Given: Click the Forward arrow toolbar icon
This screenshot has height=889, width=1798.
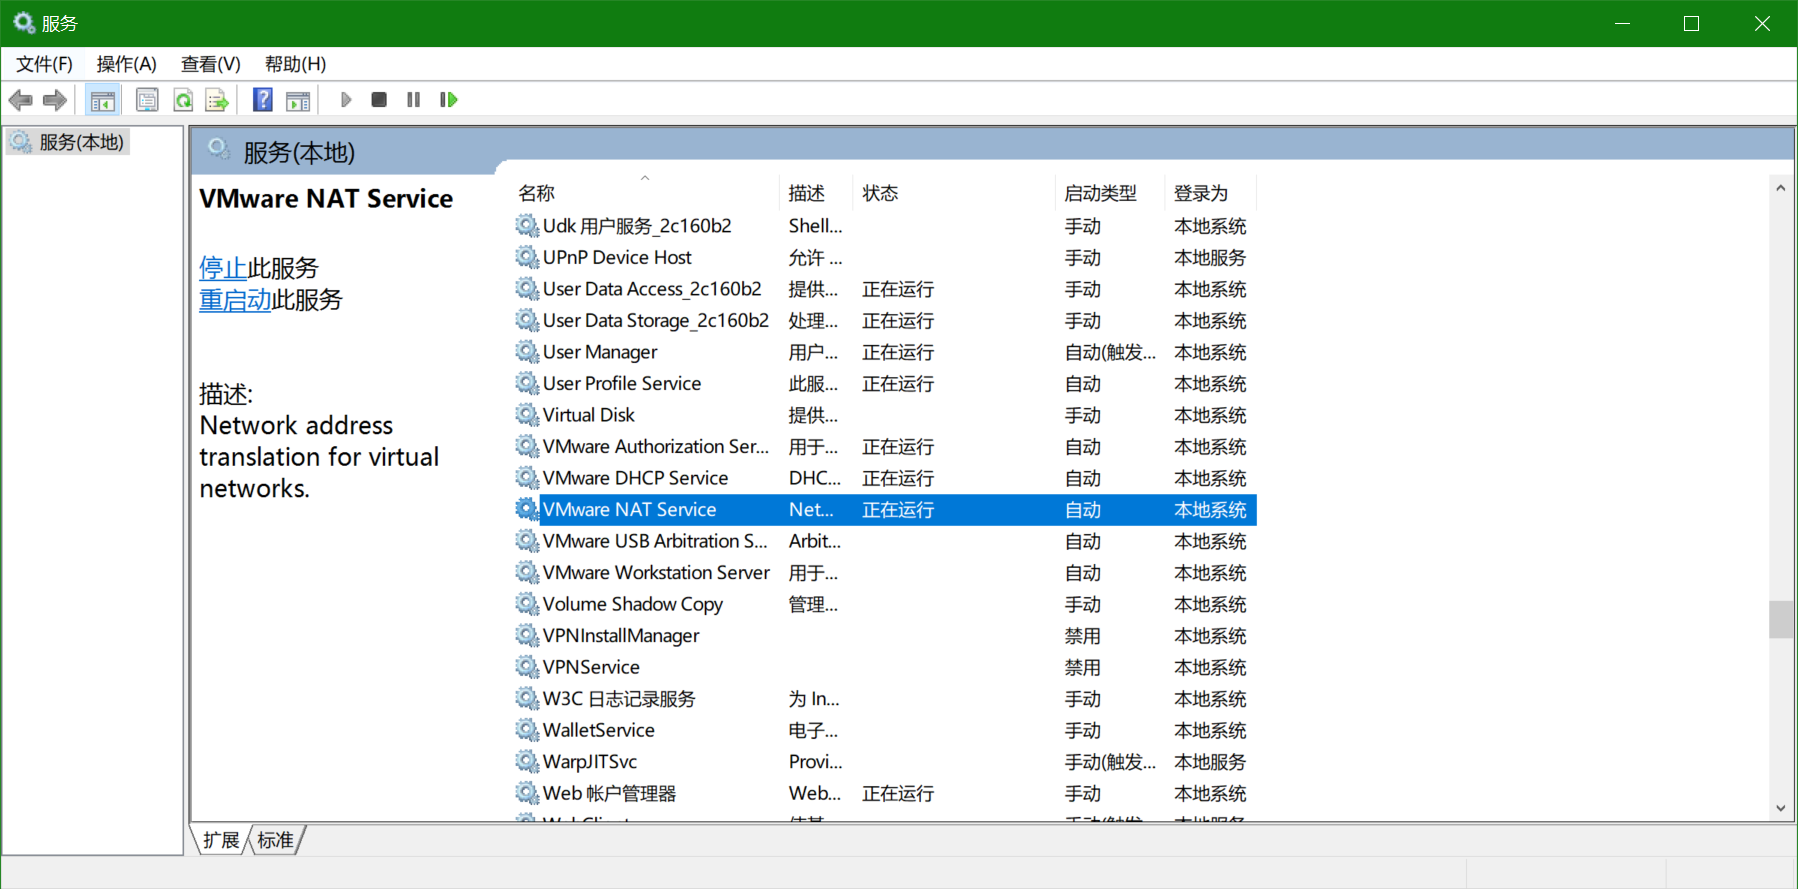Looking at the screenshot, I should (x=55, y=100).
